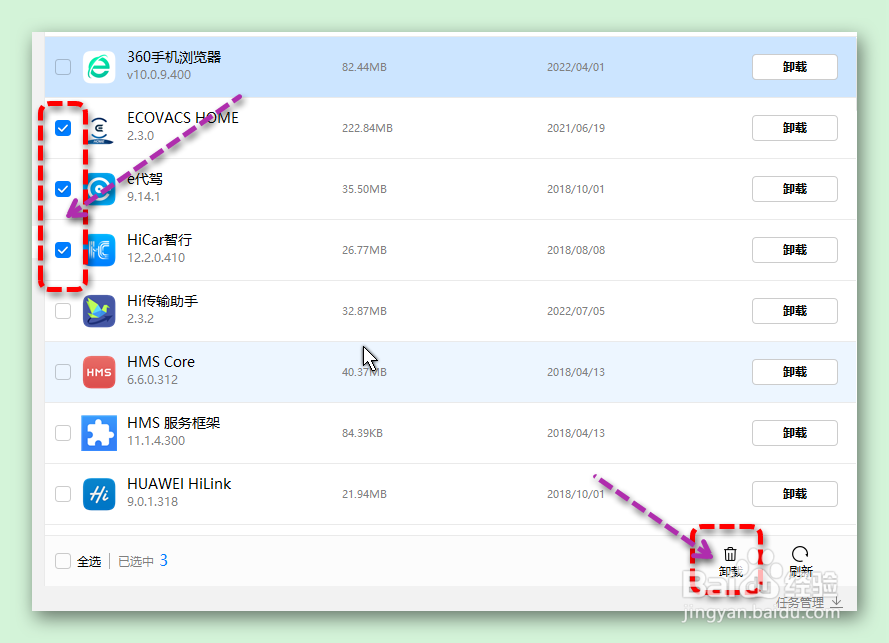Uncheck the ECOVACS HOME checkbox

(x=63, y=128)
